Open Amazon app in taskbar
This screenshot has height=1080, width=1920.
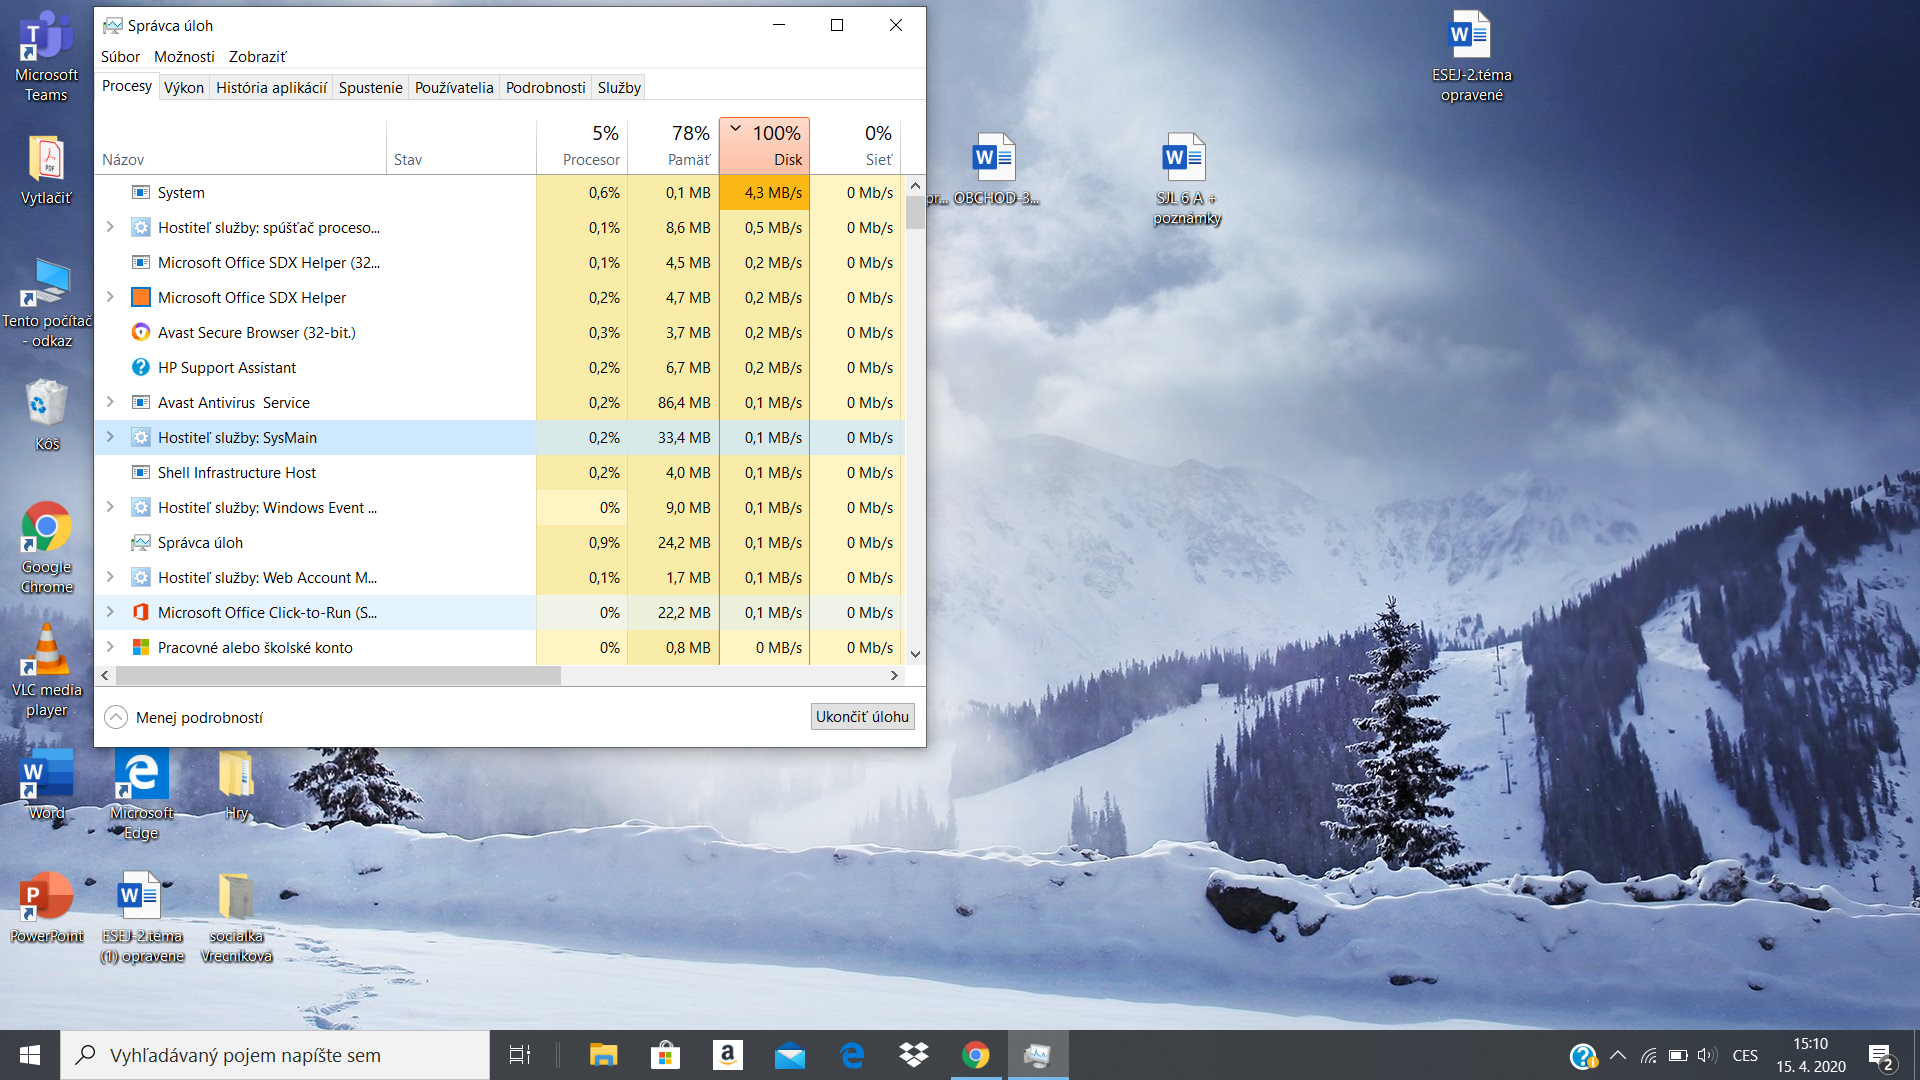727,1055
